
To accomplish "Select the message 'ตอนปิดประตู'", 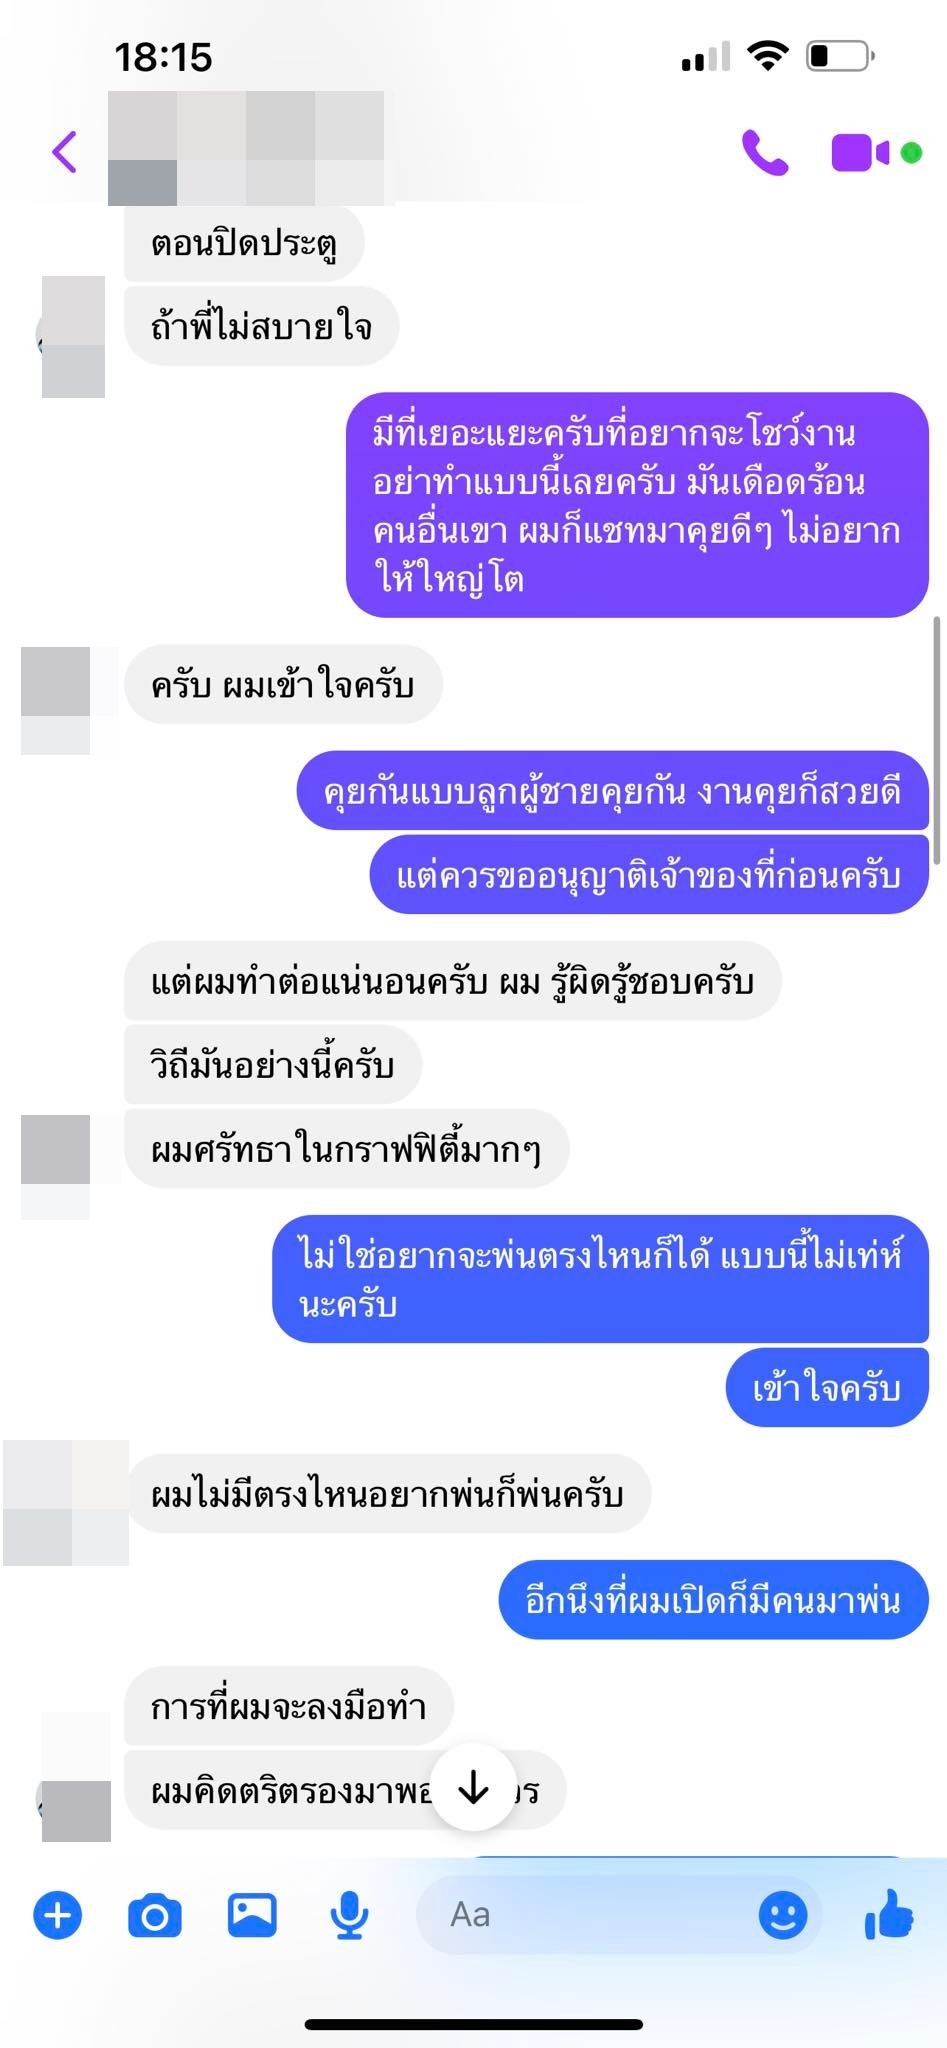I will pos(244,242).
